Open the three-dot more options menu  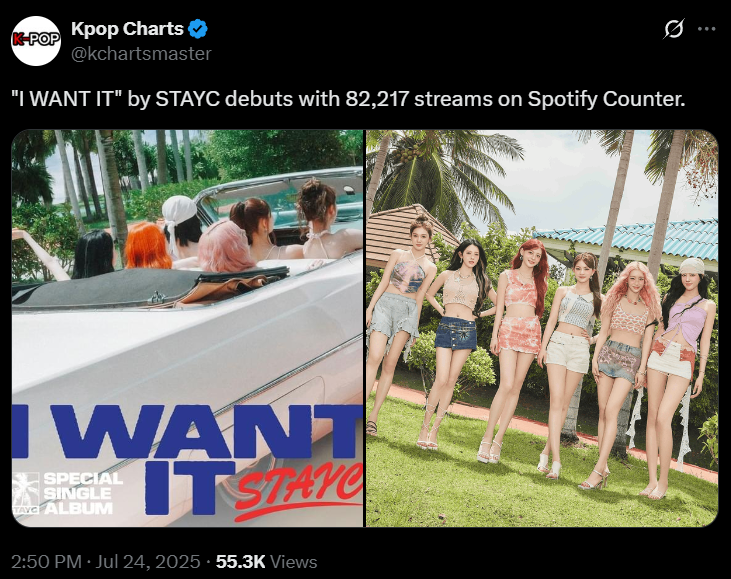coord(706,29)
